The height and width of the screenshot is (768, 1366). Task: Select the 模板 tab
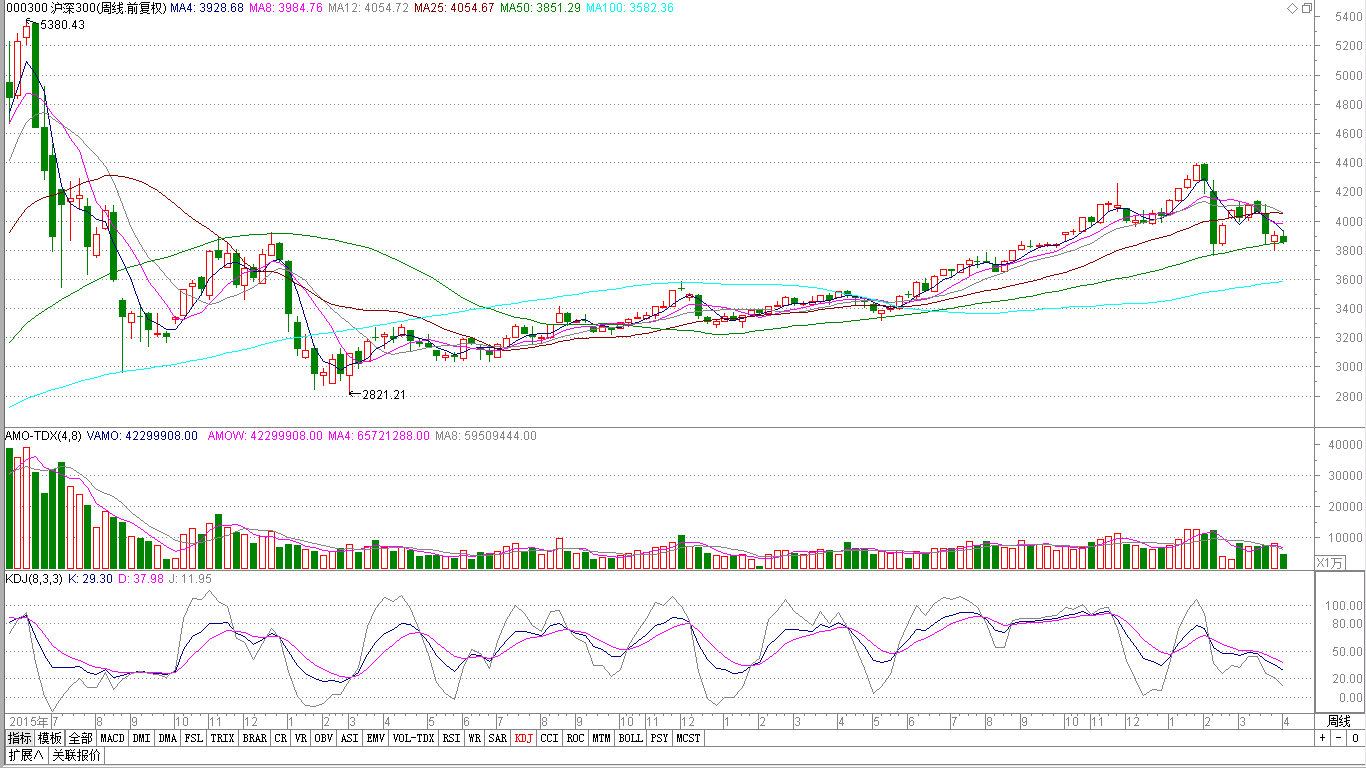coord(51,738)
